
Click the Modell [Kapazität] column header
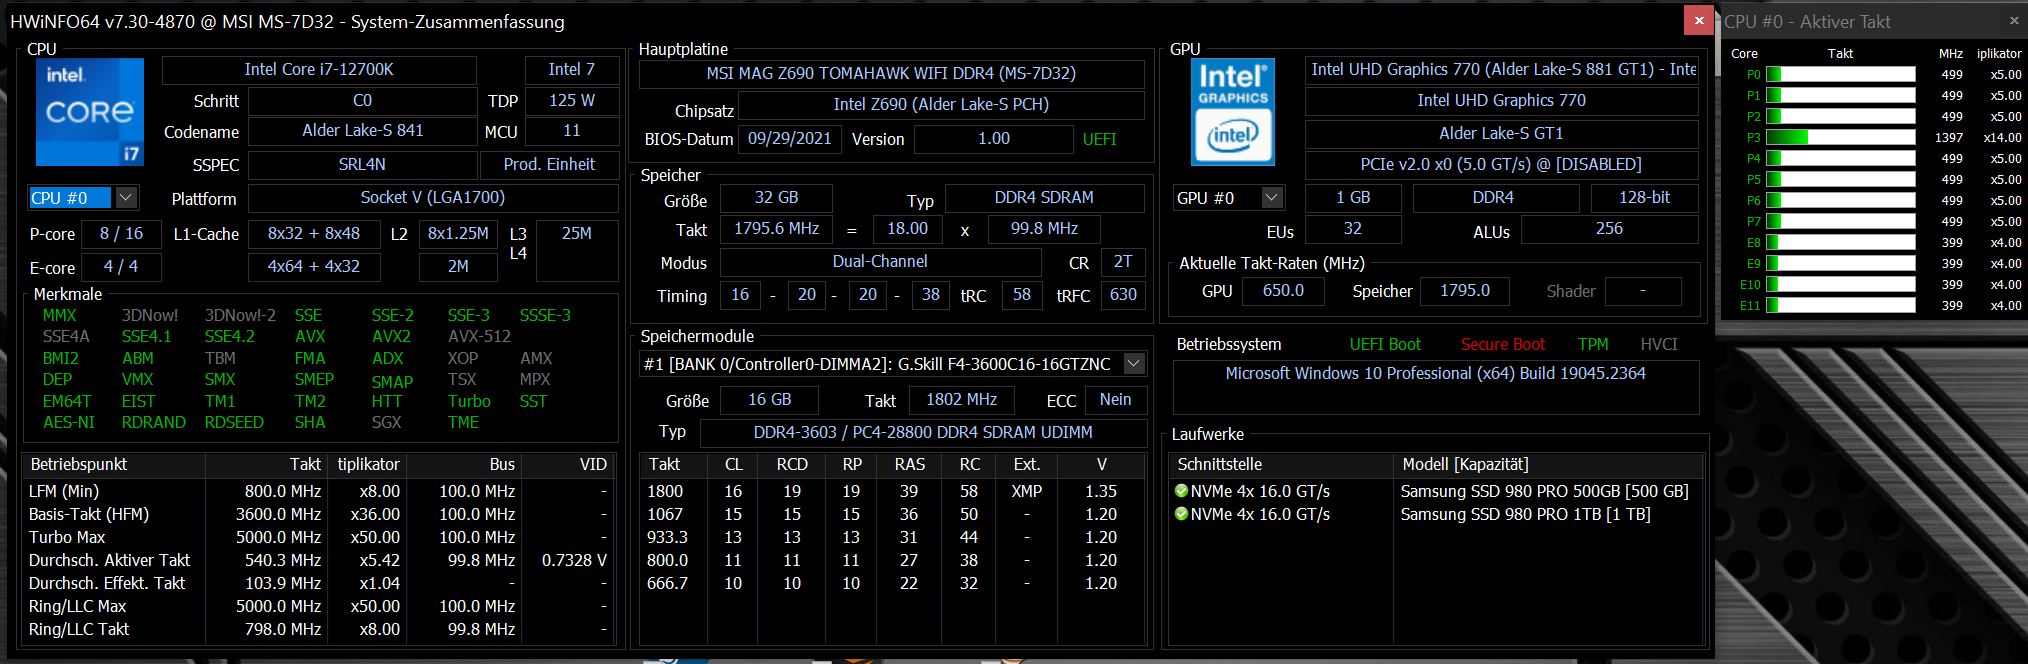pyautogui.click(x=1548, y=464)
